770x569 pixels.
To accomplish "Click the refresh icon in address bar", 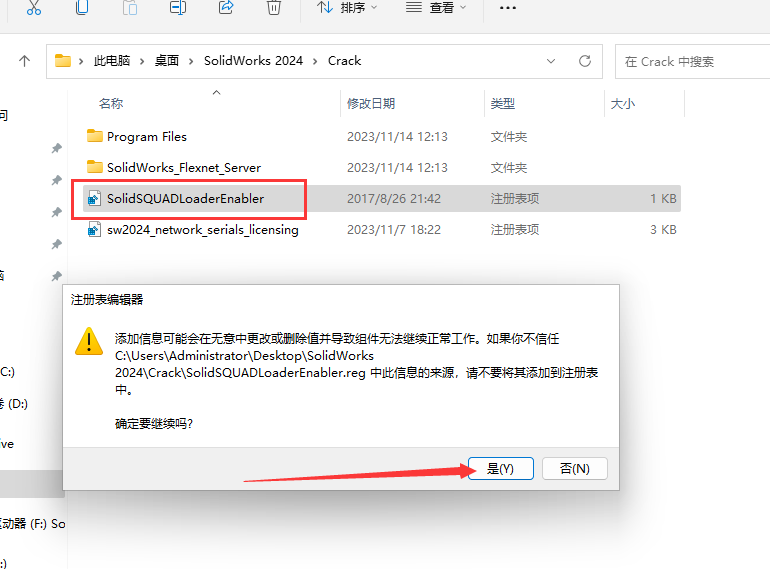I will tap(585, 61).
